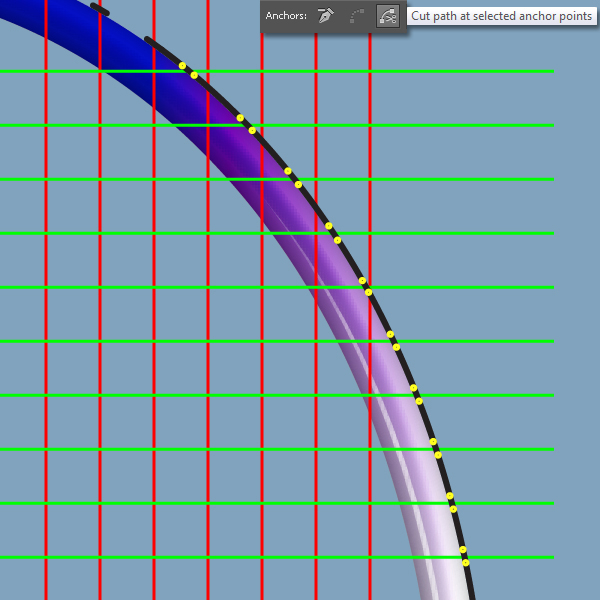The height and width of the screenshot is (600, 600).
Task: Click the Cut path at selected anchor points icon
Action: [388, 16]
